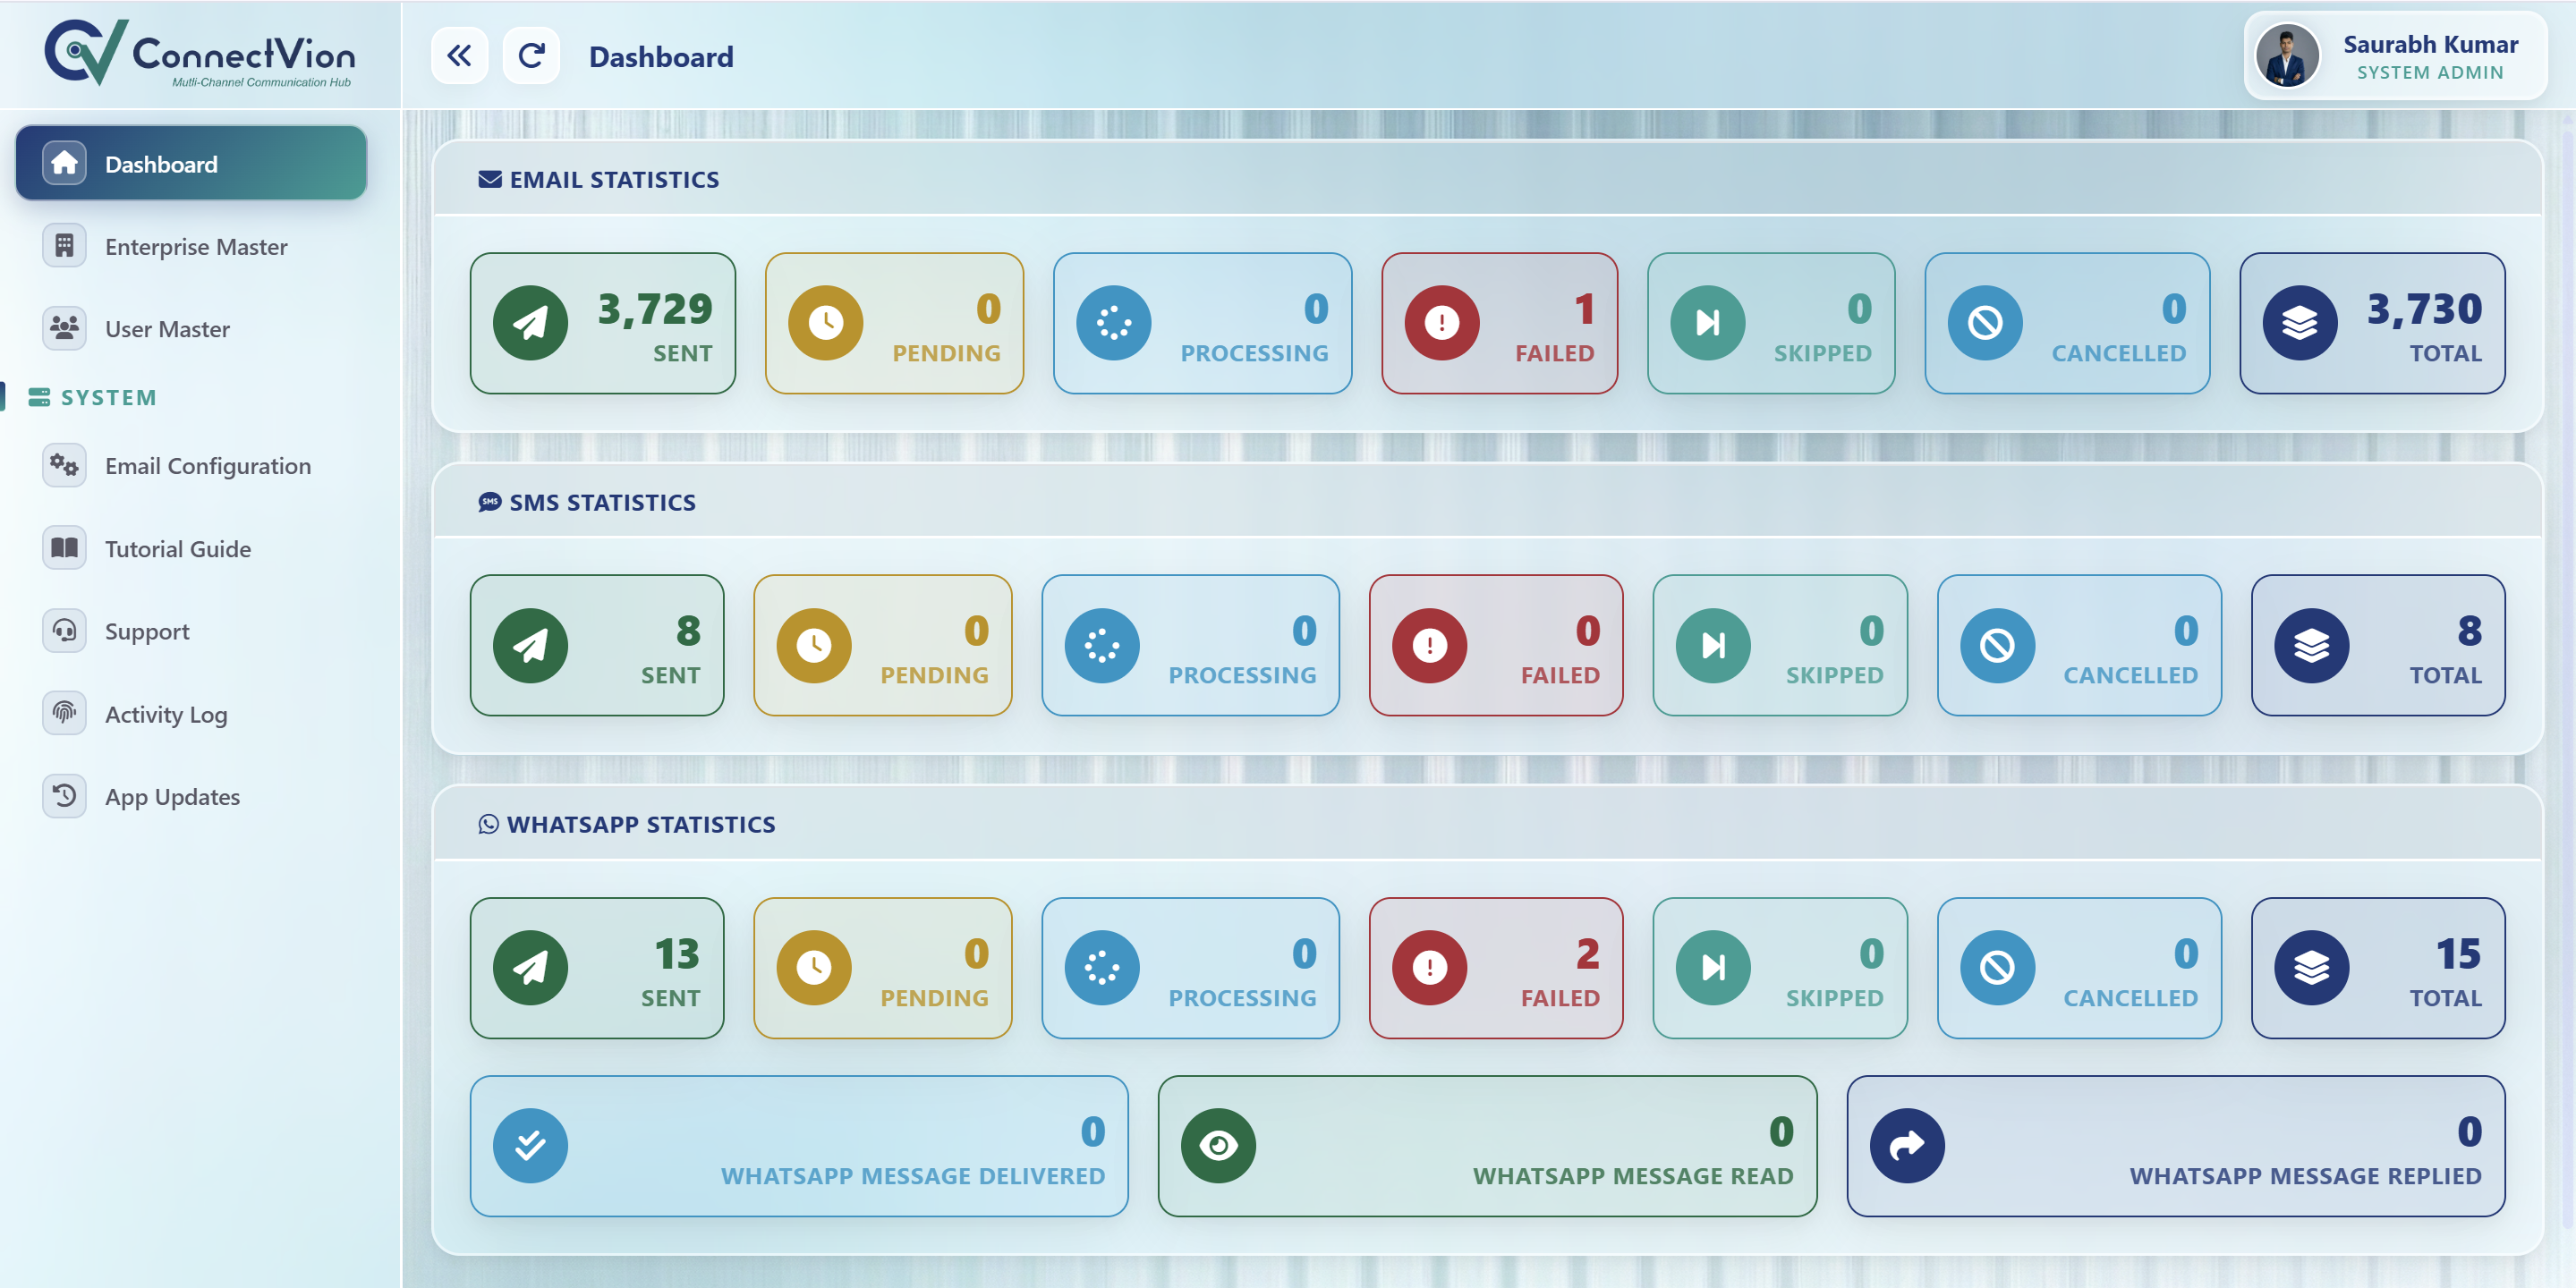The image size is (2576, 1288).
Task: Click SMS Total stat card
Action: coord(2378,645)
